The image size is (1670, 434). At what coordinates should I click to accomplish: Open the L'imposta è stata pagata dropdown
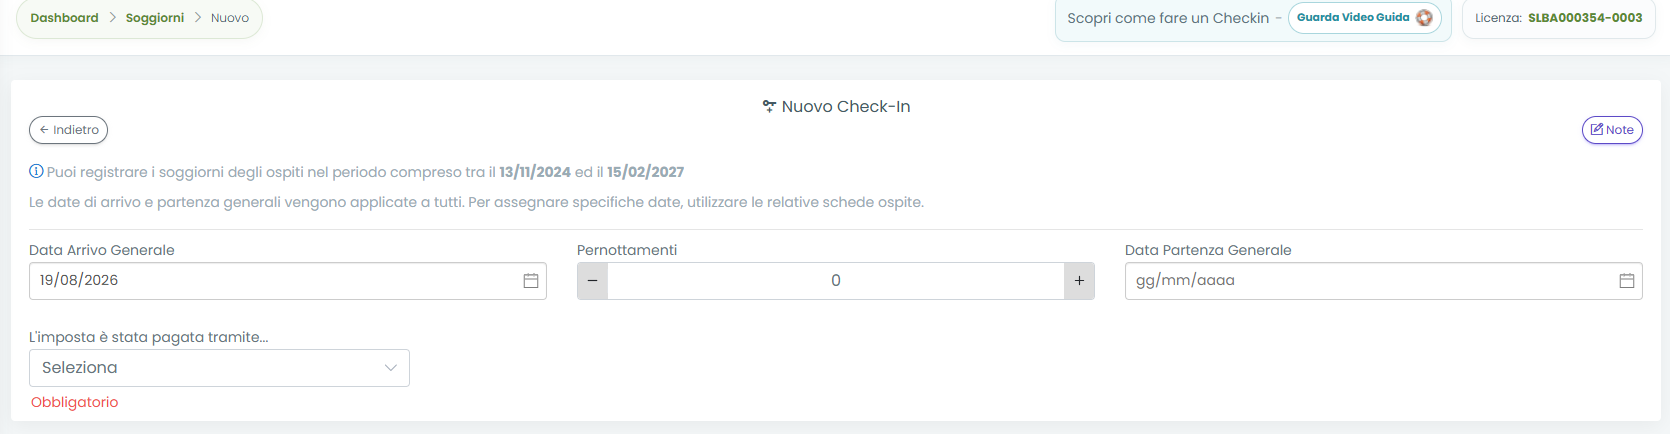click(219, 368)
